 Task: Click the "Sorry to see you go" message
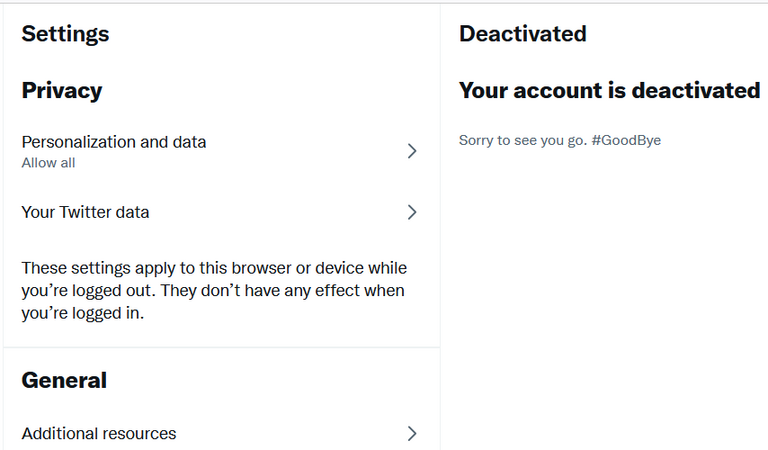523,140
